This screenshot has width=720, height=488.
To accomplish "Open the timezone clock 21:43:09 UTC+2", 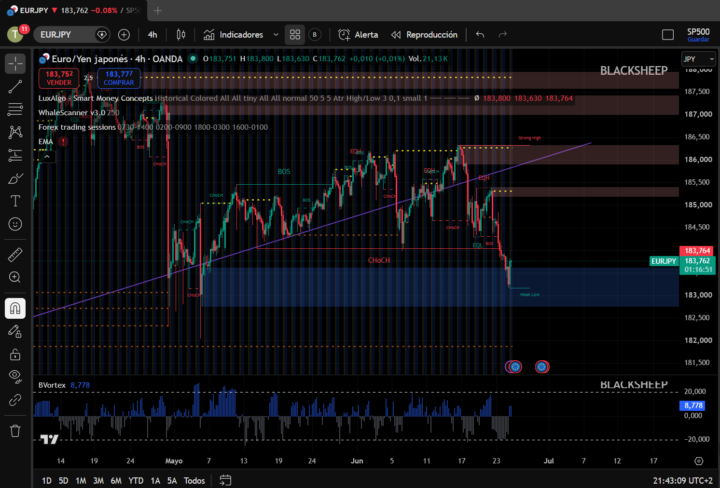I will 684,481.
